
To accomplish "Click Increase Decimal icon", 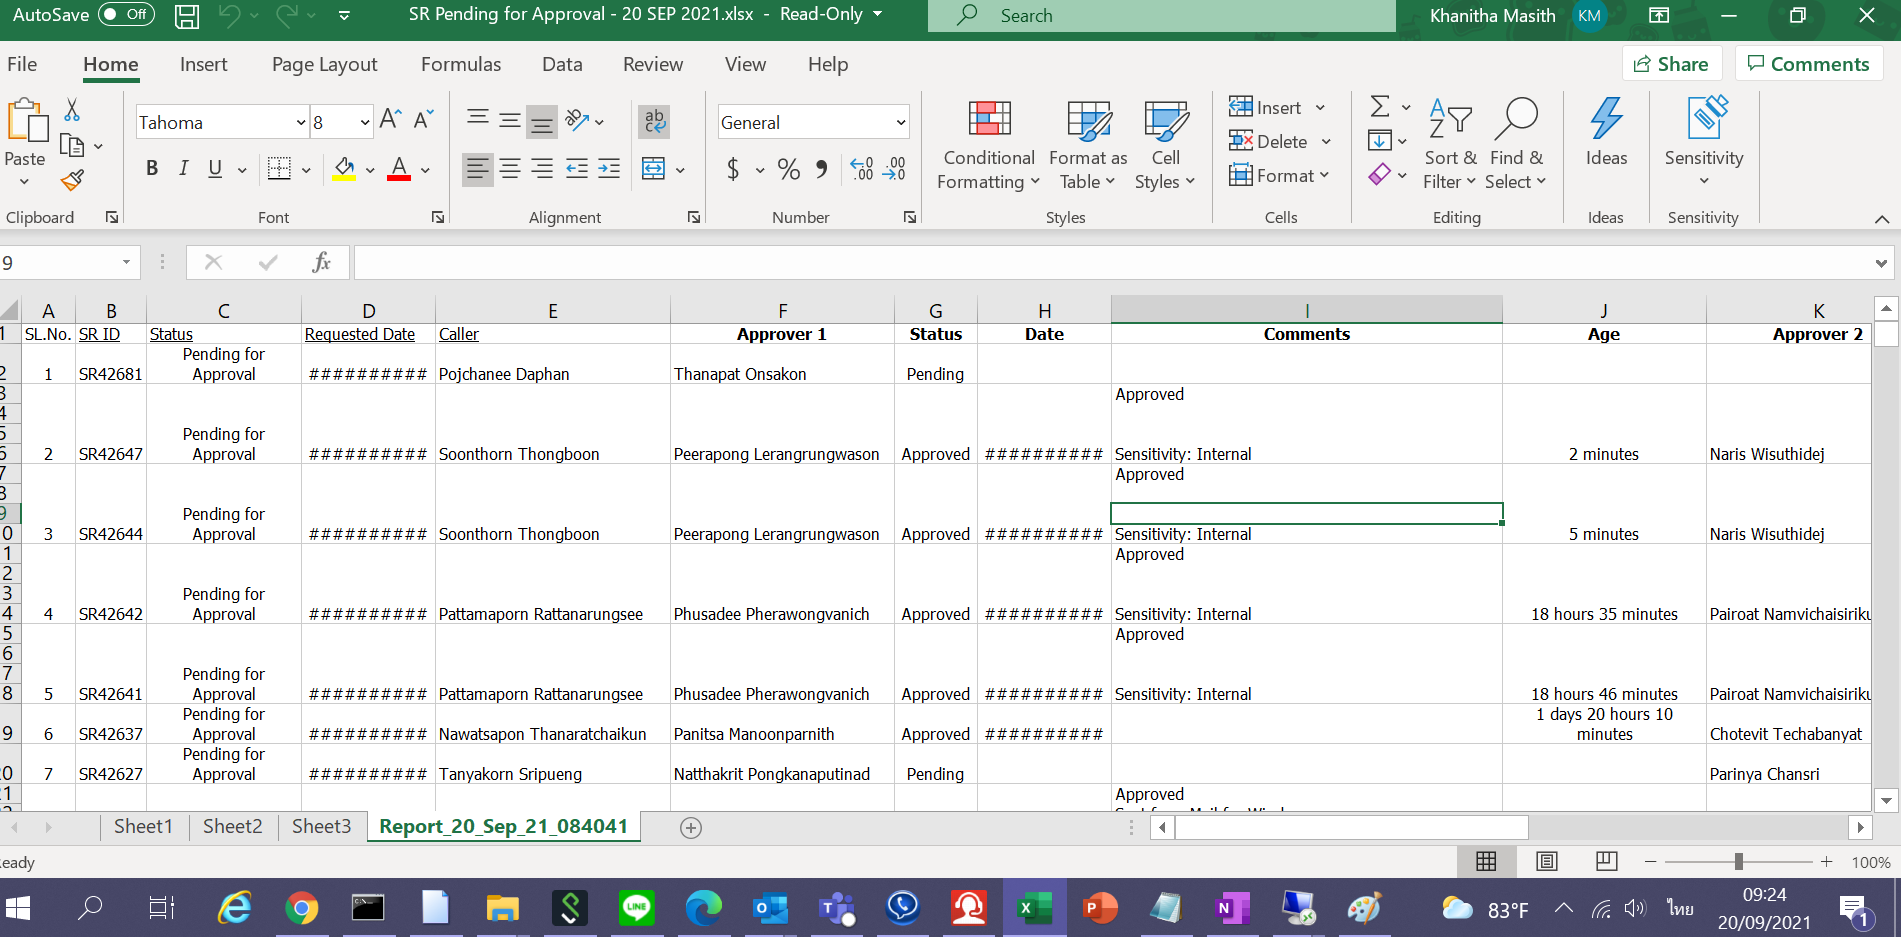I will click(861, 169).
